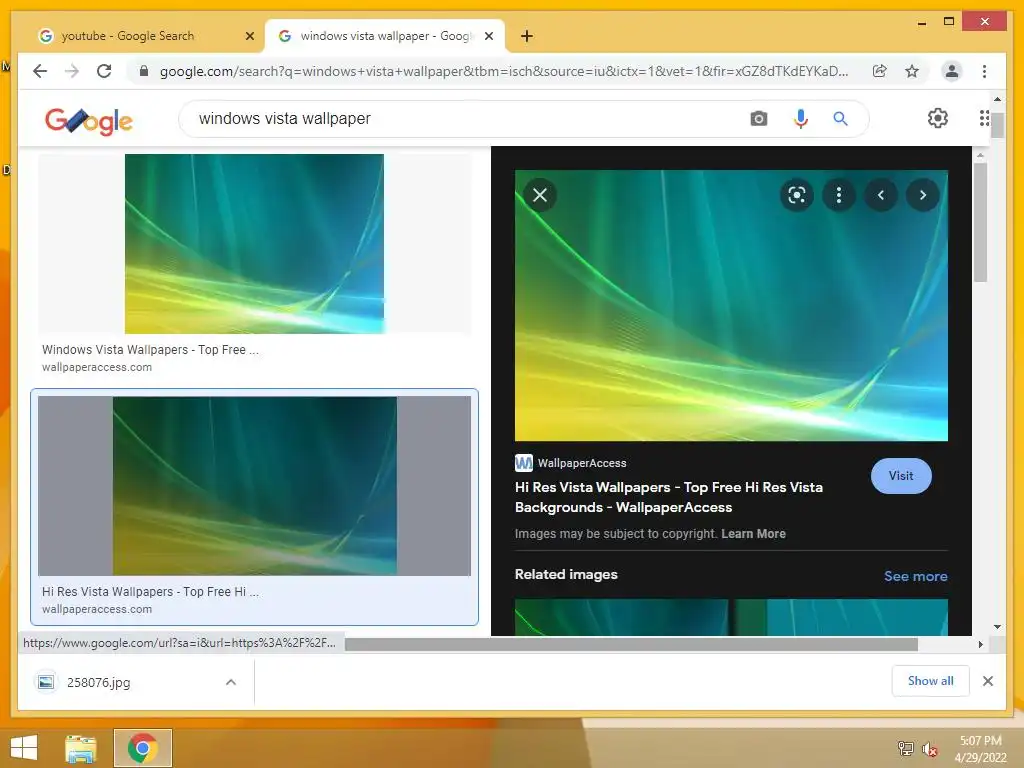This screenshot has width=1024, height=768.
Task: Open a new browser tab
Action: pyautogui.click(x=527, y=36)
